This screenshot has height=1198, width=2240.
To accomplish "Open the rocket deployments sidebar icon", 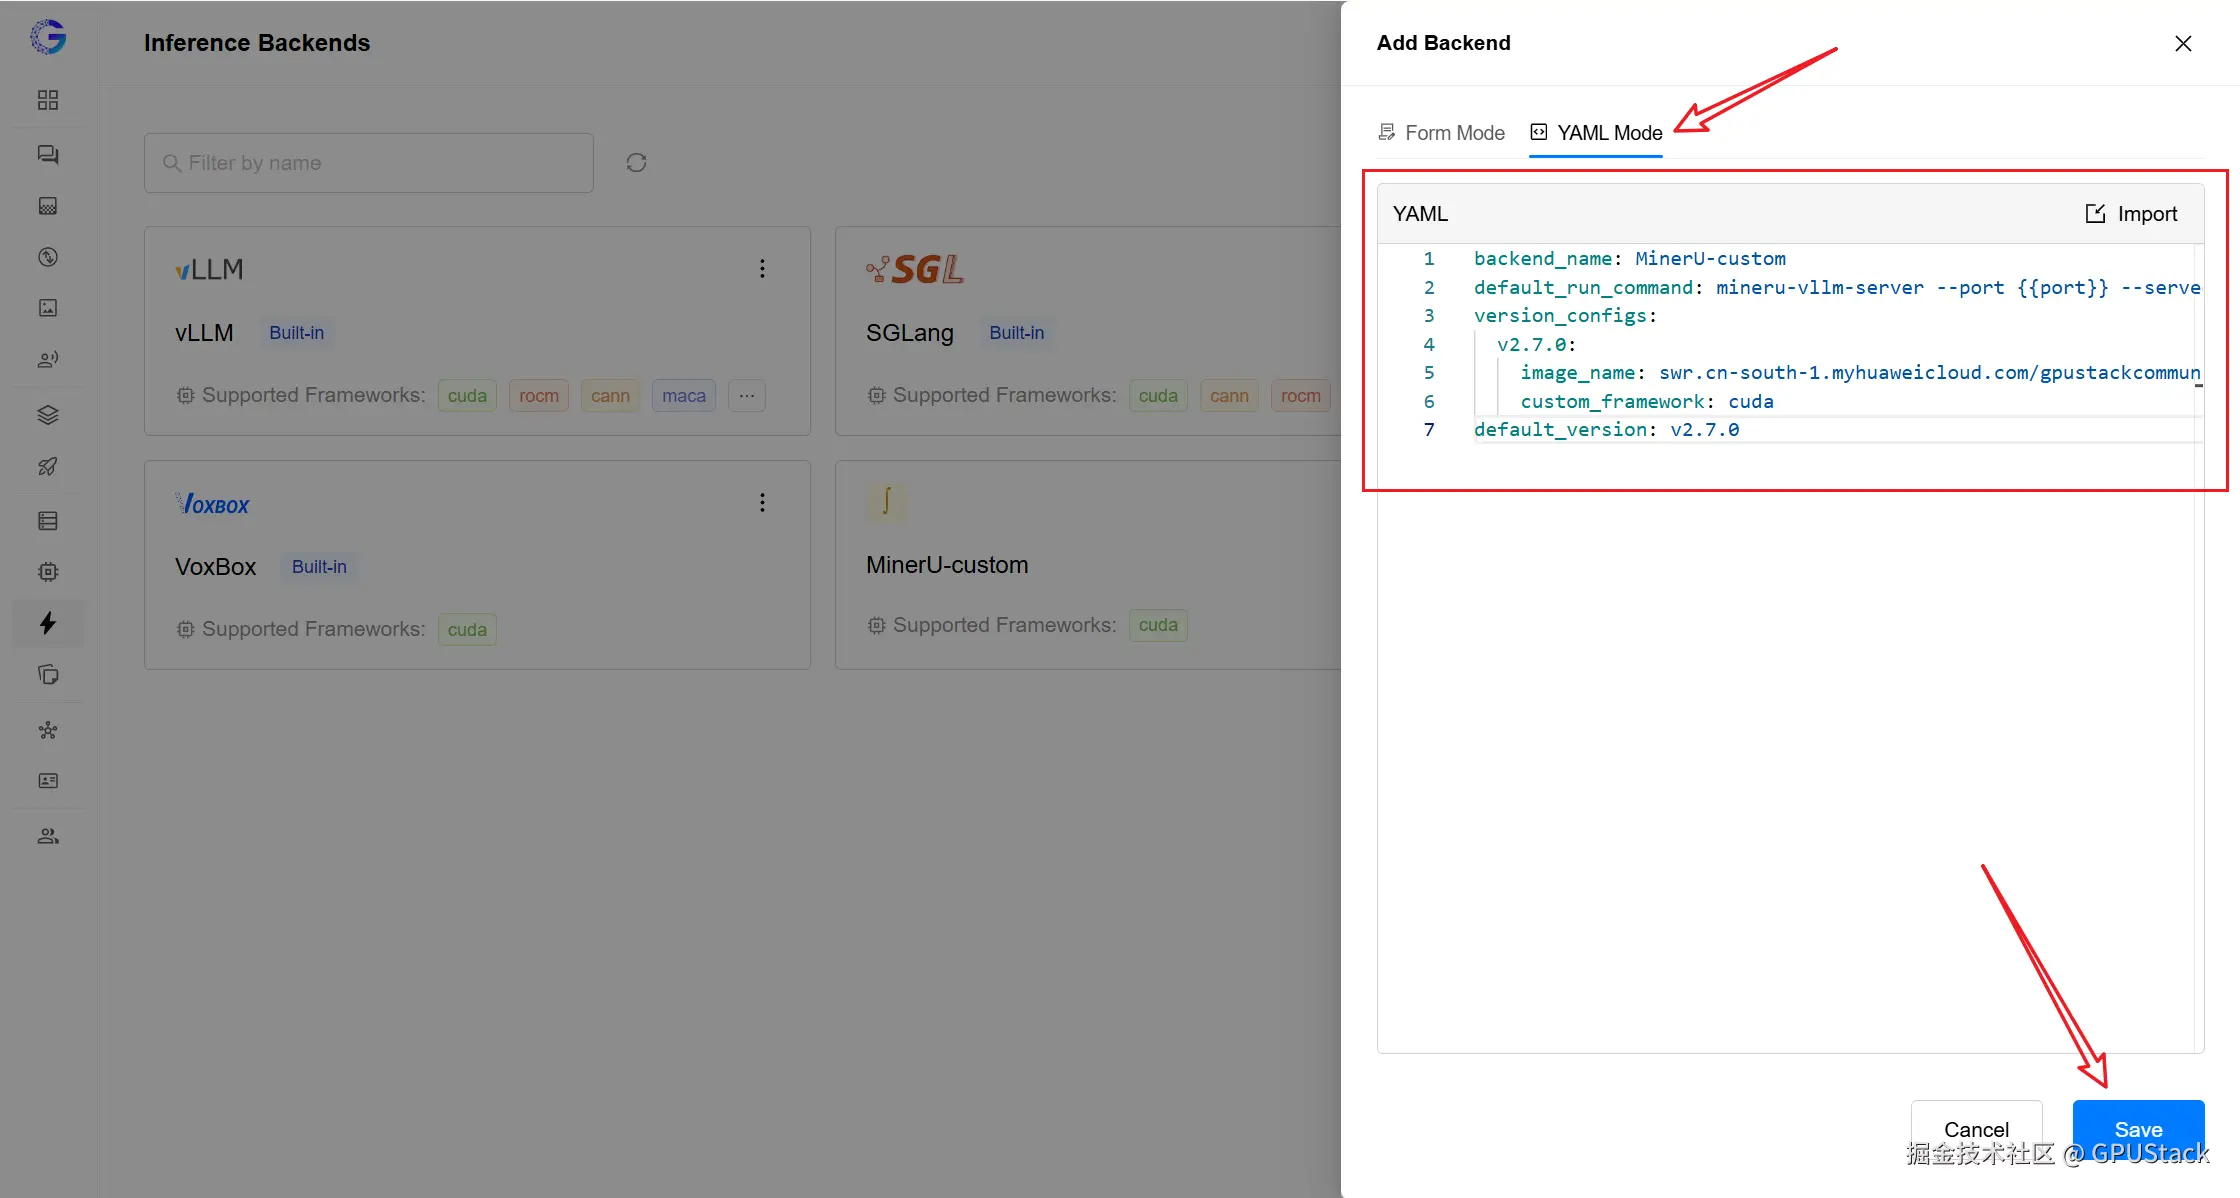I will point(48,466).
